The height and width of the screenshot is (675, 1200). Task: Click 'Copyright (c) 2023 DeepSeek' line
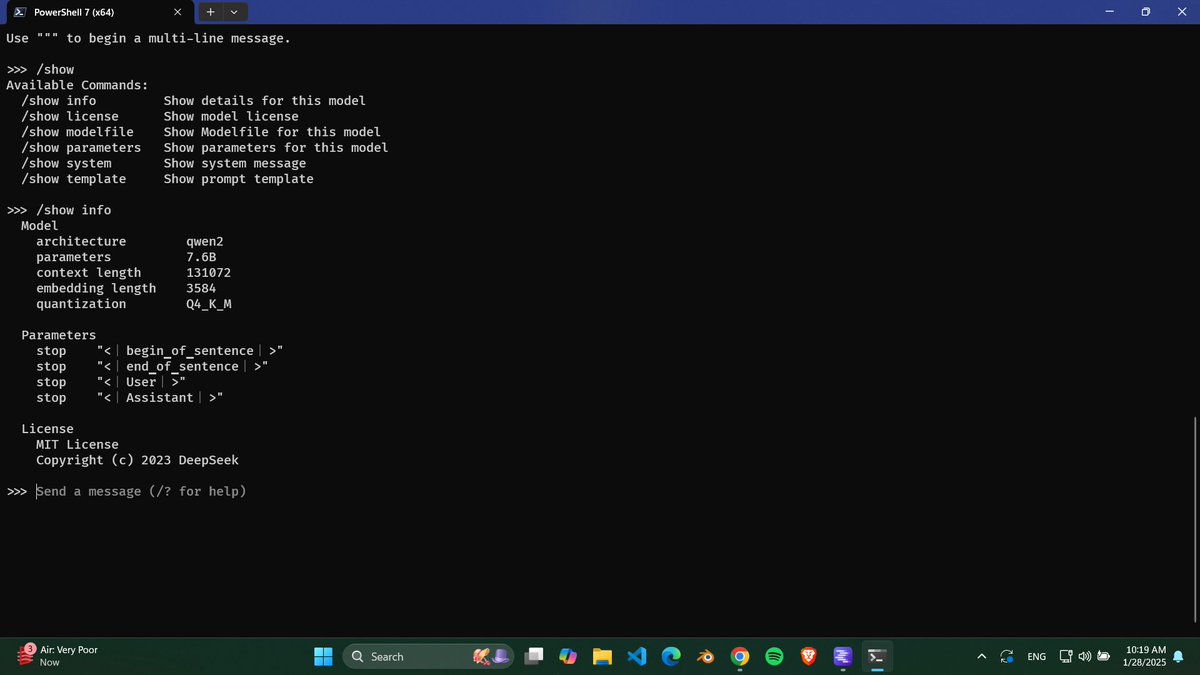coord(137,460)
